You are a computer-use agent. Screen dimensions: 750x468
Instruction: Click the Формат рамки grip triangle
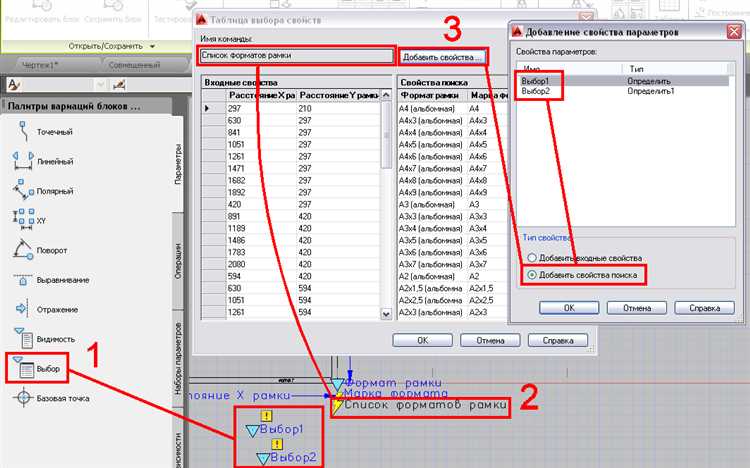point(338,384)
